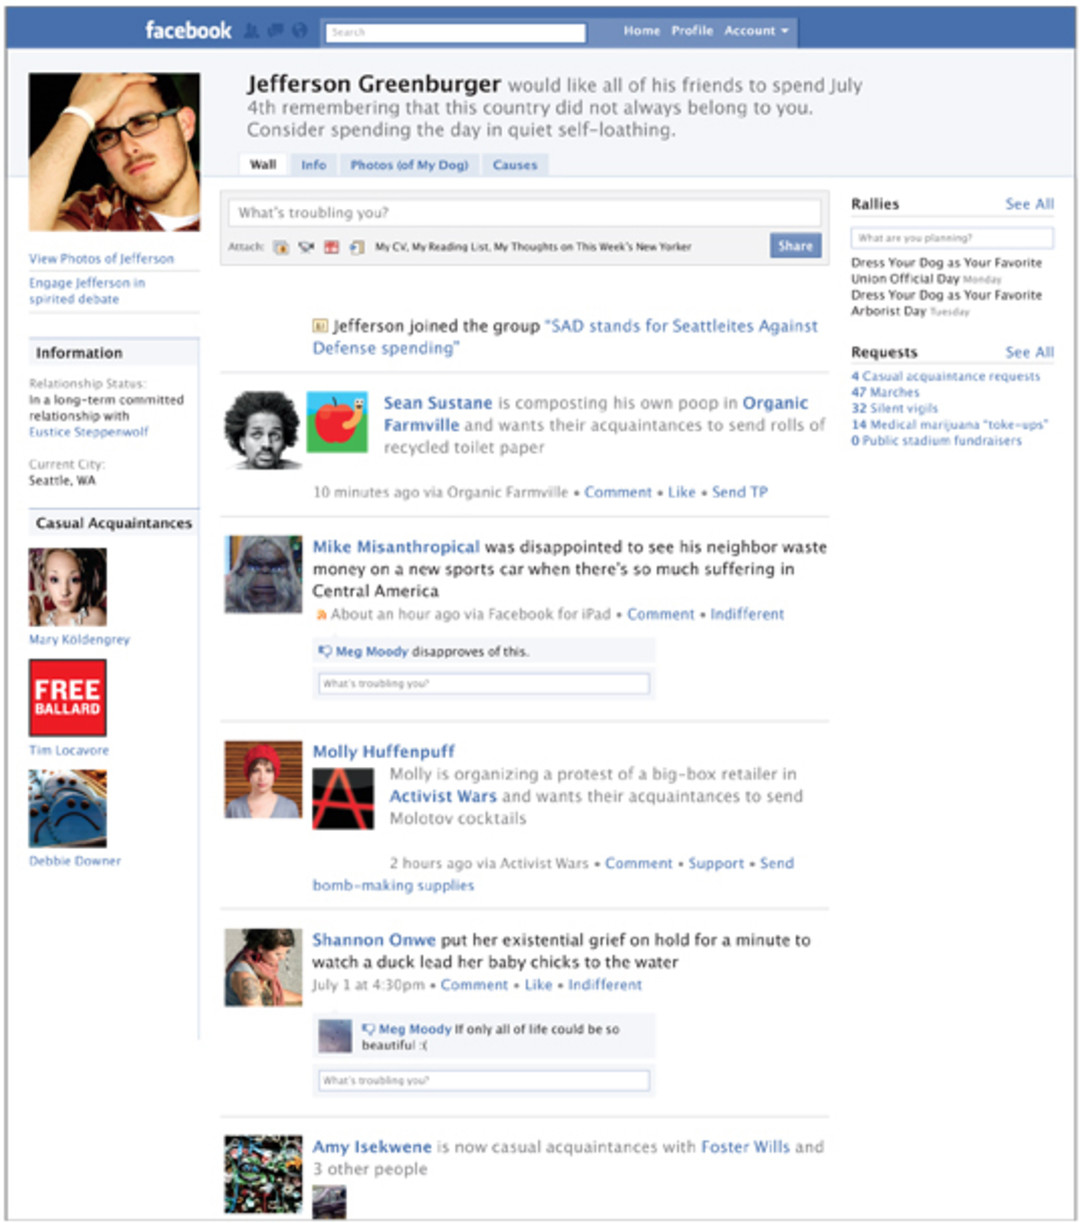Open '32 Silent vigils' request
Screen dimensions: 1080x1223
[x=894, y=409]
